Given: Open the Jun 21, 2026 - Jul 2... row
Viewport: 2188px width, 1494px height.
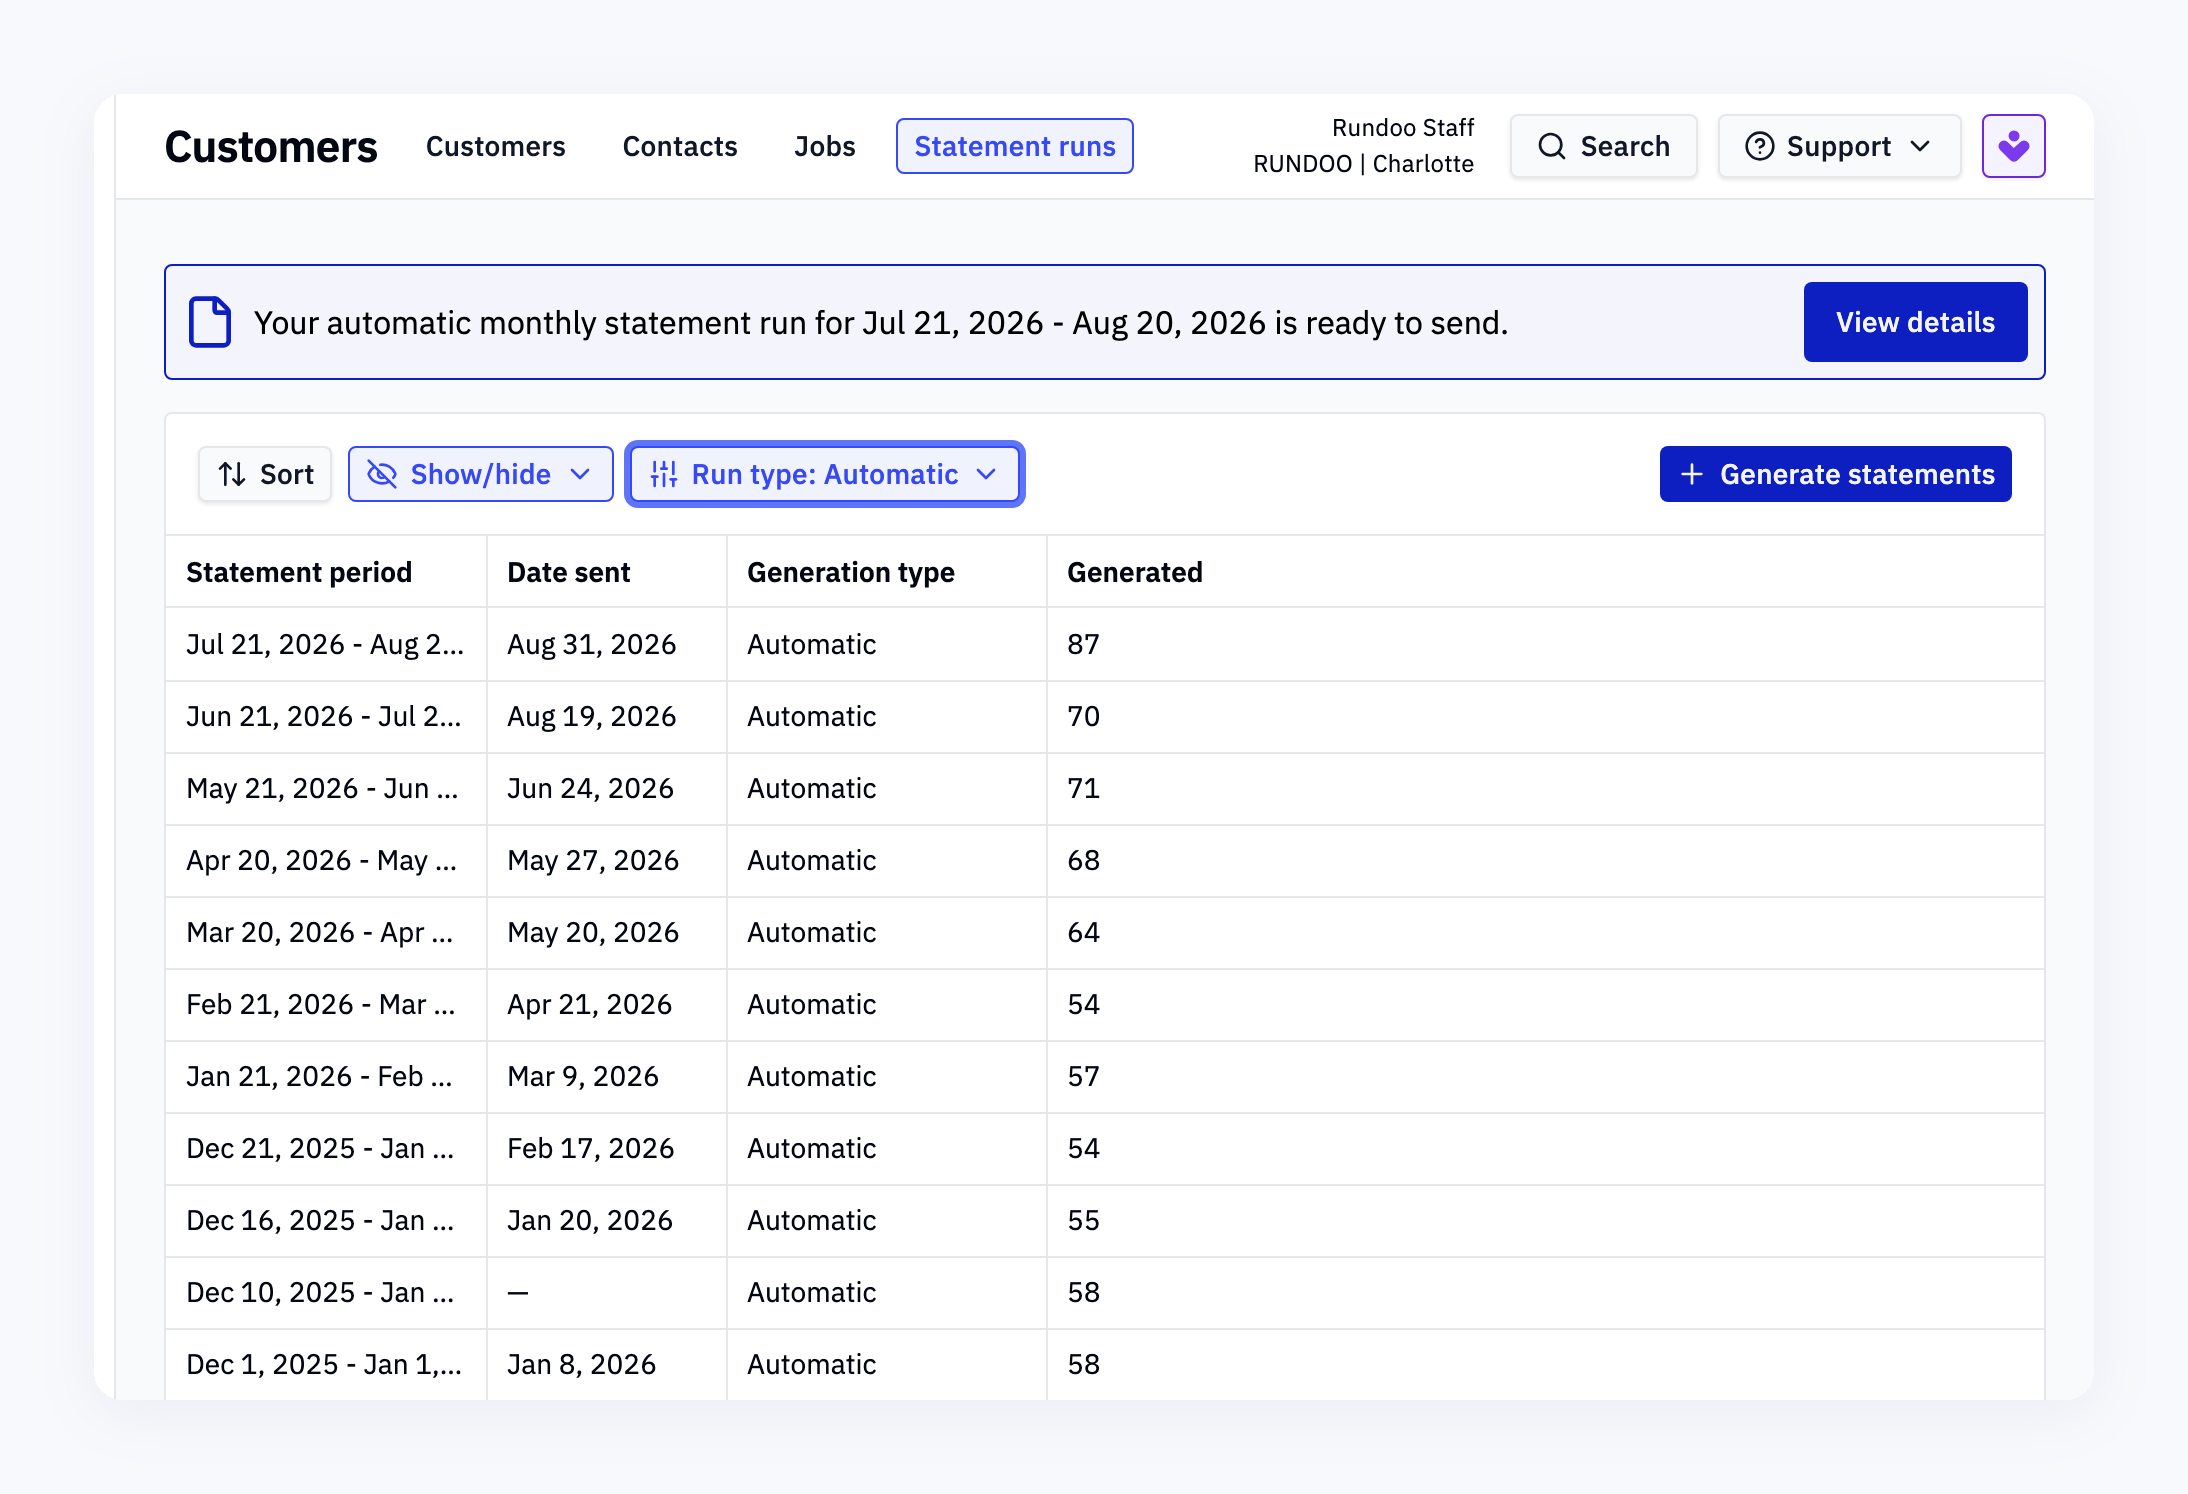Looking at the screenshot, I should tap(1105, 716).
